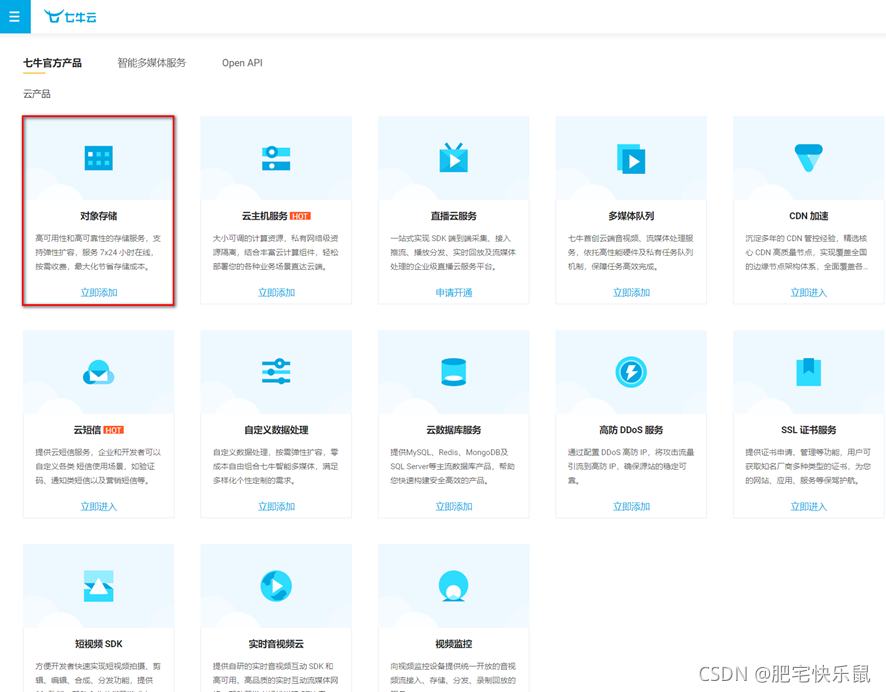Screen dimensions: 886x692
Task: Click the CDN 加速 title text
Action: (809, 216)
